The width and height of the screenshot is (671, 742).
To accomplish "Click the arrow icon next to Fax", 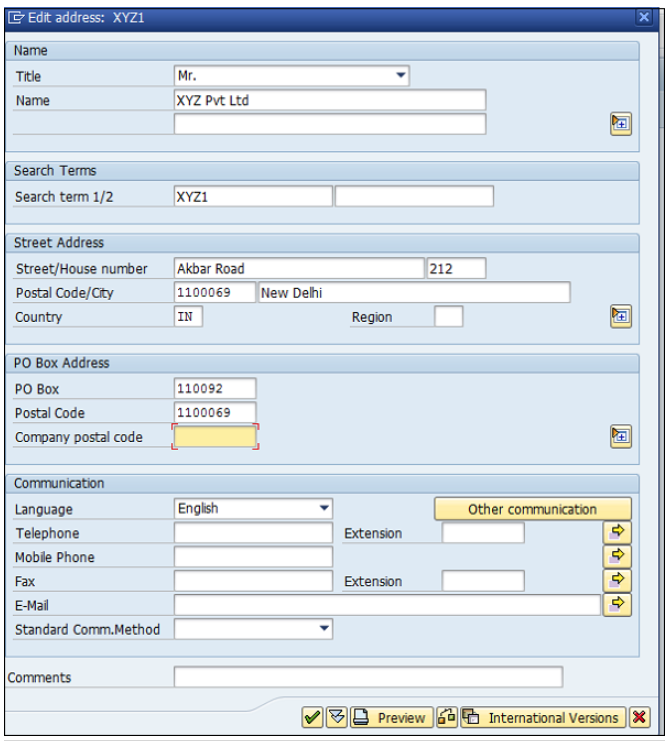I will point(618,580).
